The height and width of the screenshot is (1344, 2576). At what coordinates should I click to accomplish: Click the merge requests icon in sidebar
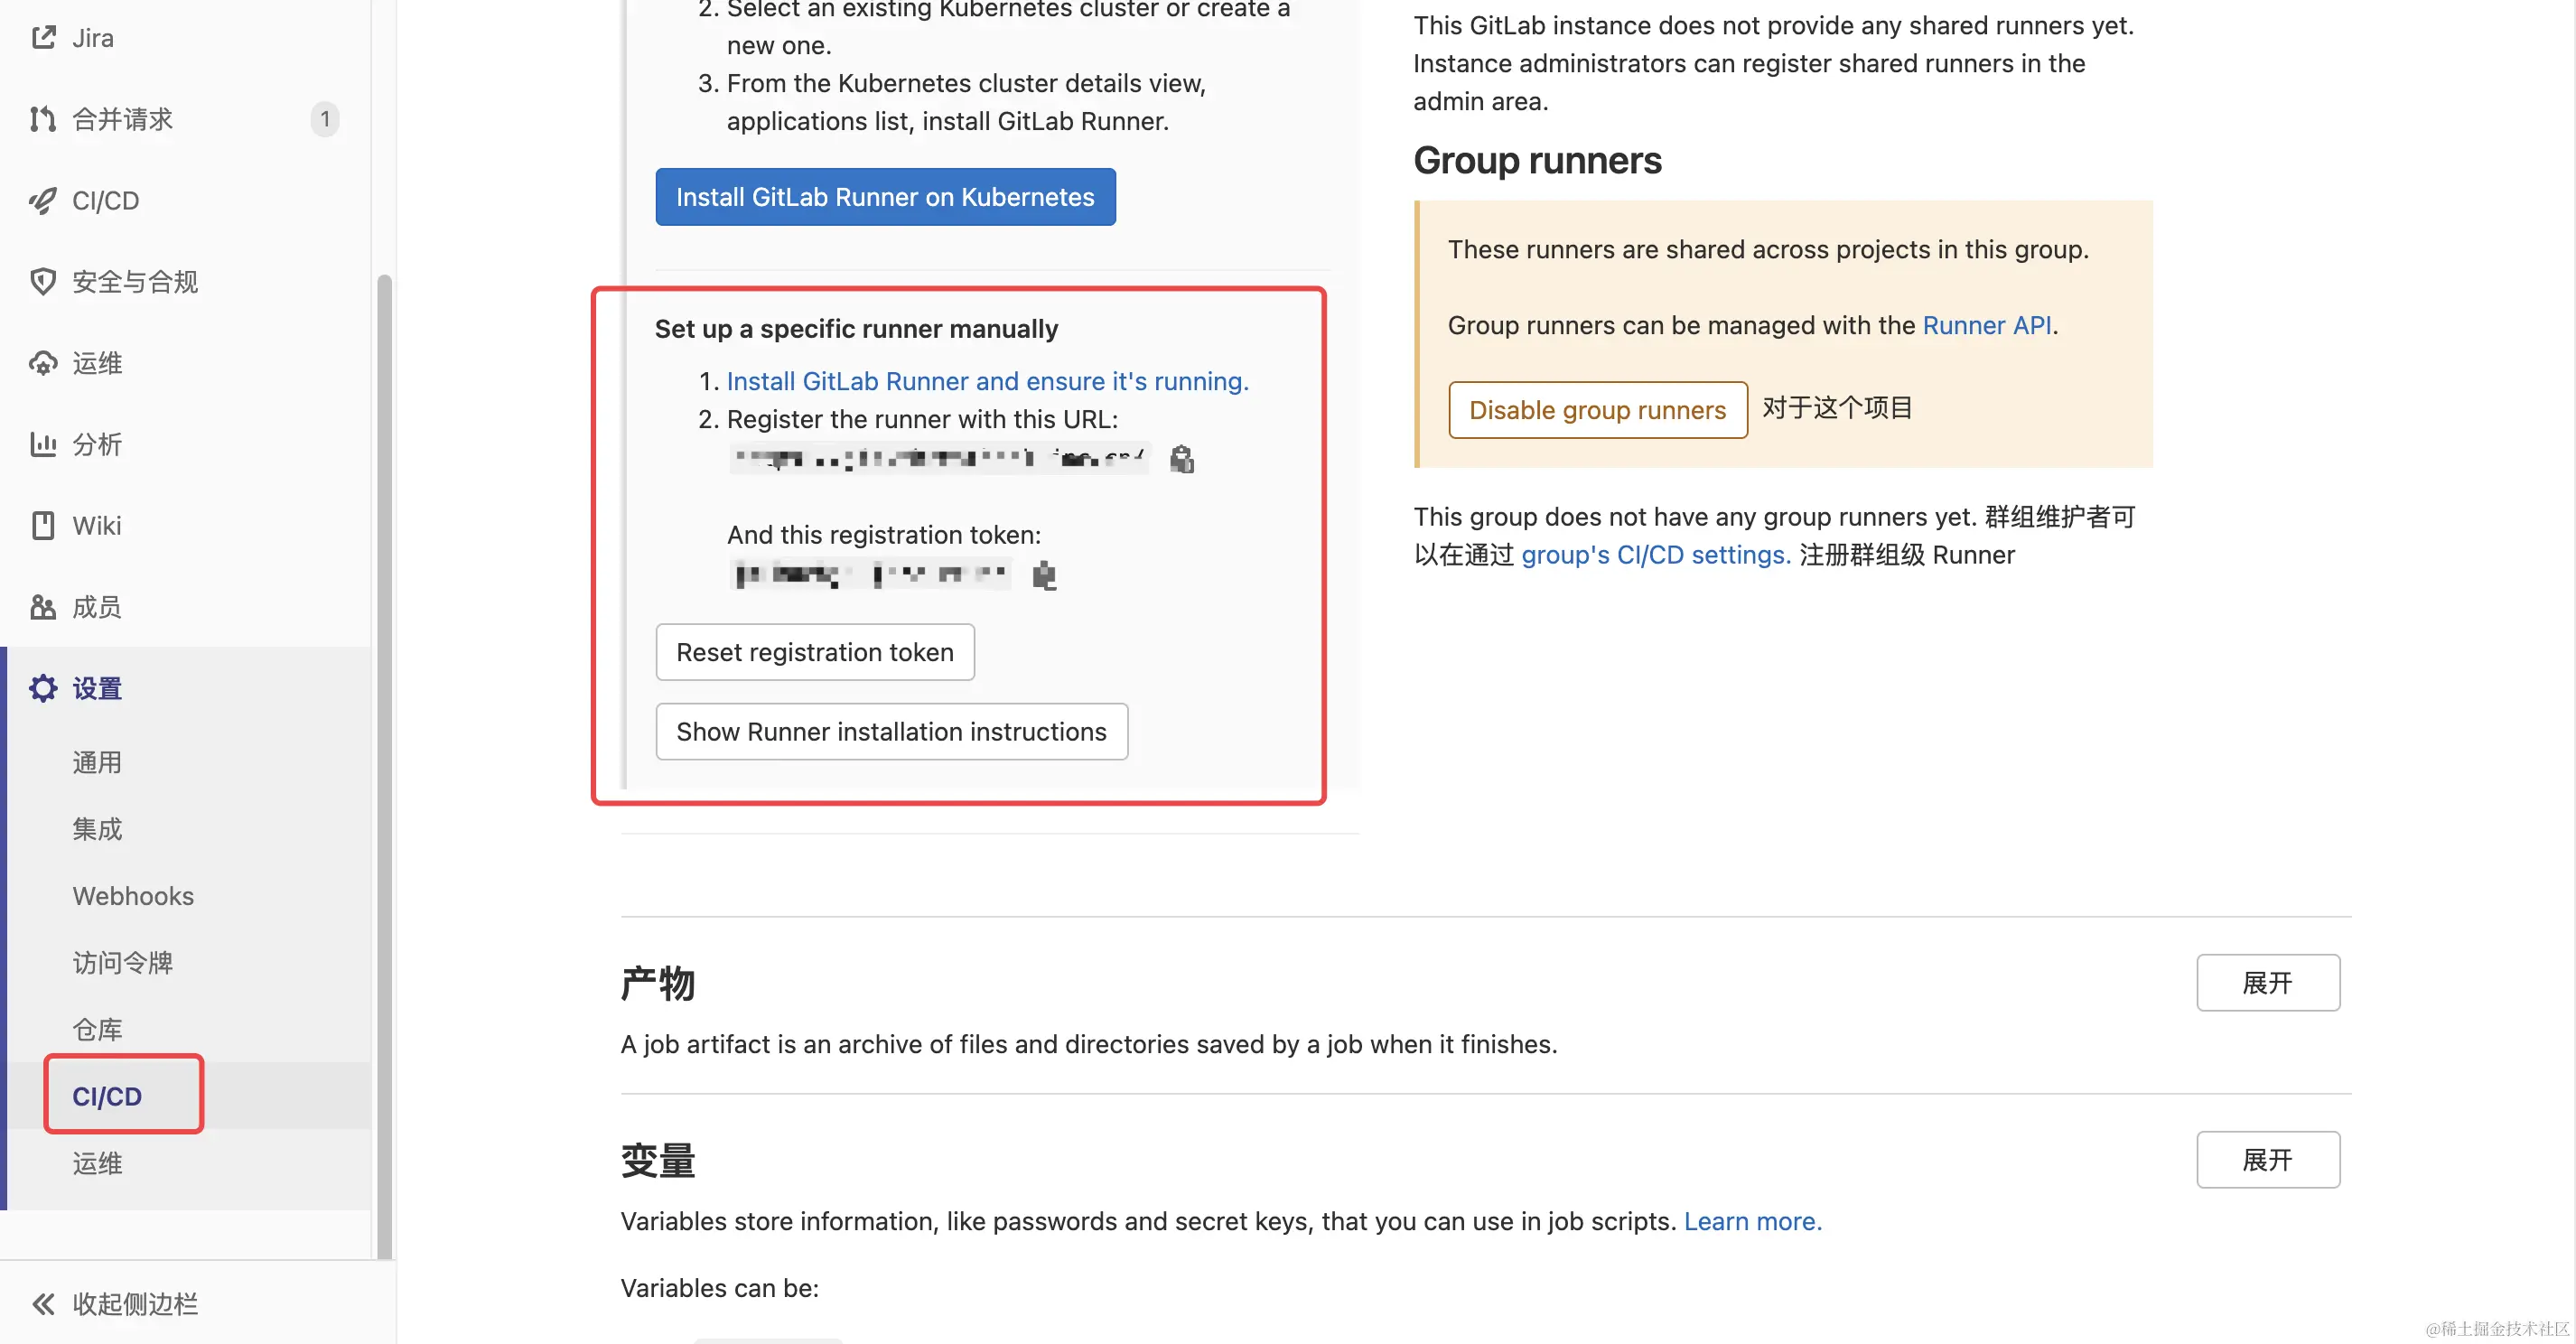pos(43,119)
